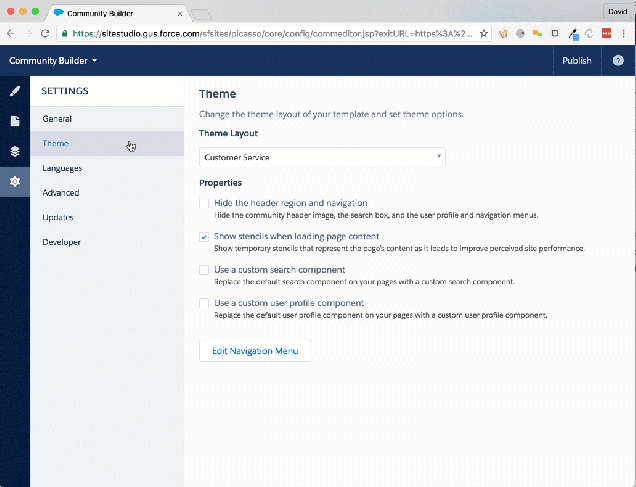636x487 pixels.
Task: Open the Page Structure layers icon
Action: point(14,152)
